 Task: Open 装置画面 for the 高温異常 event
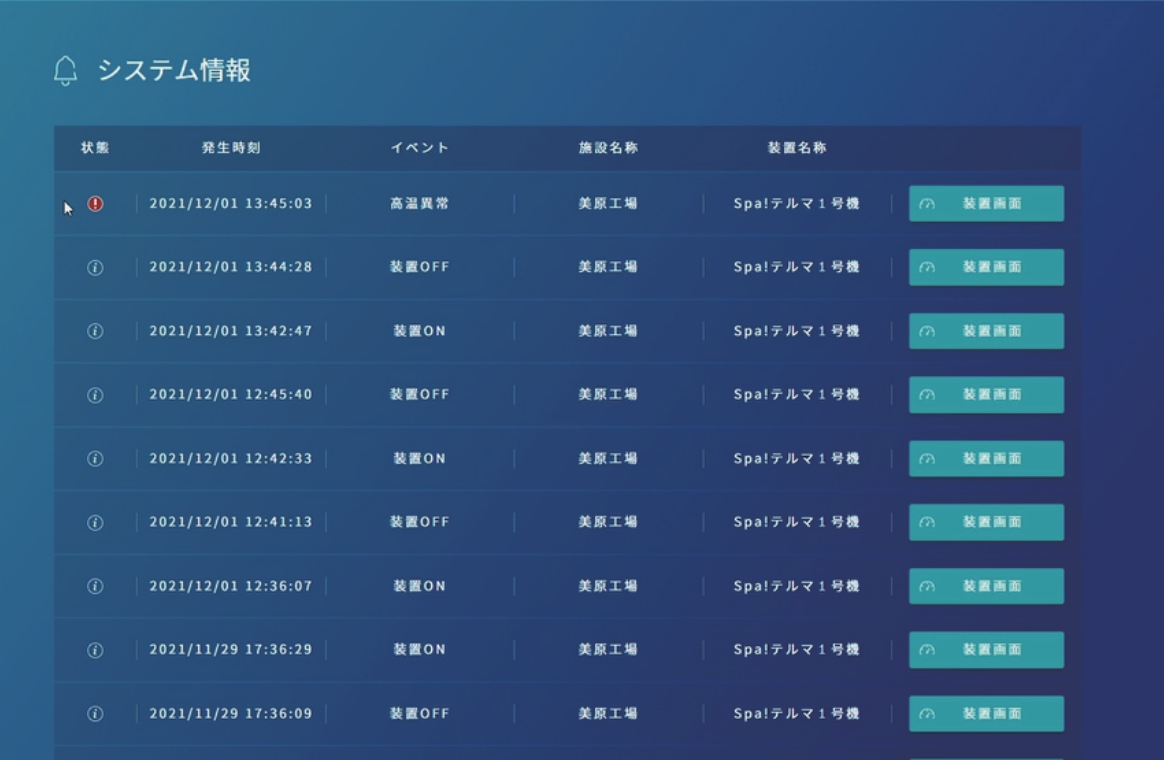(x=986, y=204)
